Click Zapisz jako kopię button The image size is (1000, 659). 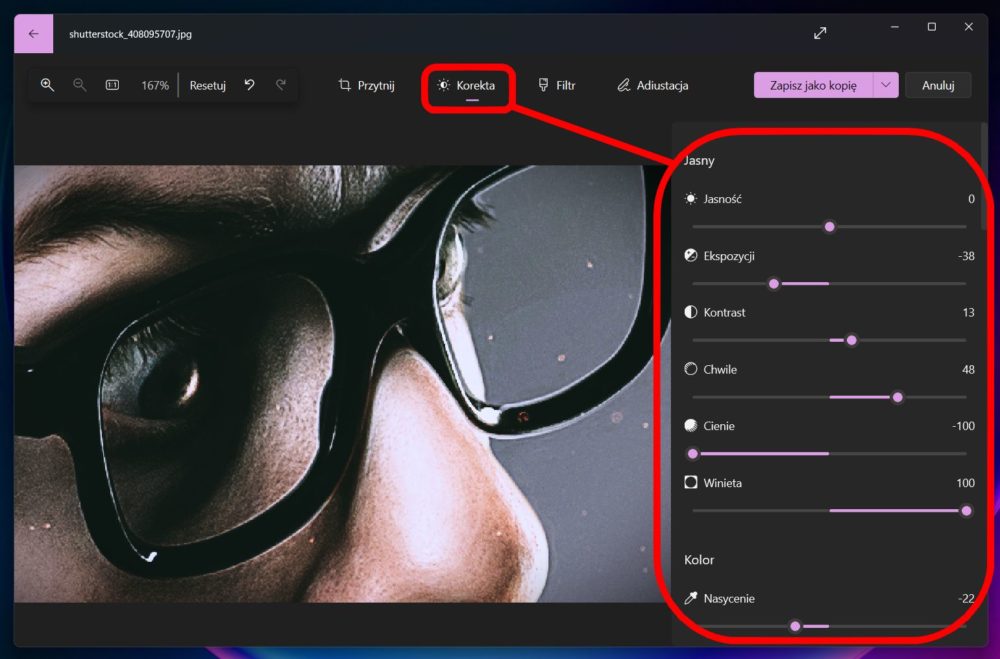click(813, 85)
